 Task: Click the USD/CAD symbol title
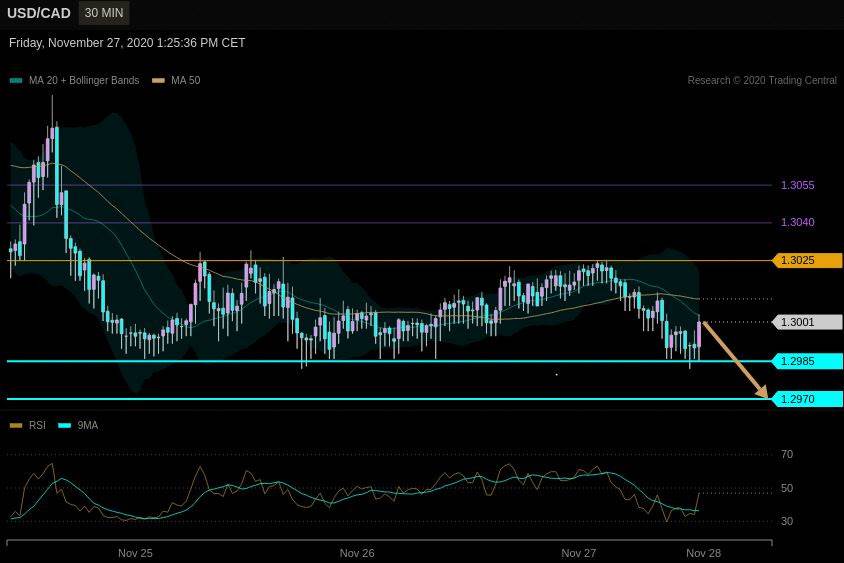point(39,13)
